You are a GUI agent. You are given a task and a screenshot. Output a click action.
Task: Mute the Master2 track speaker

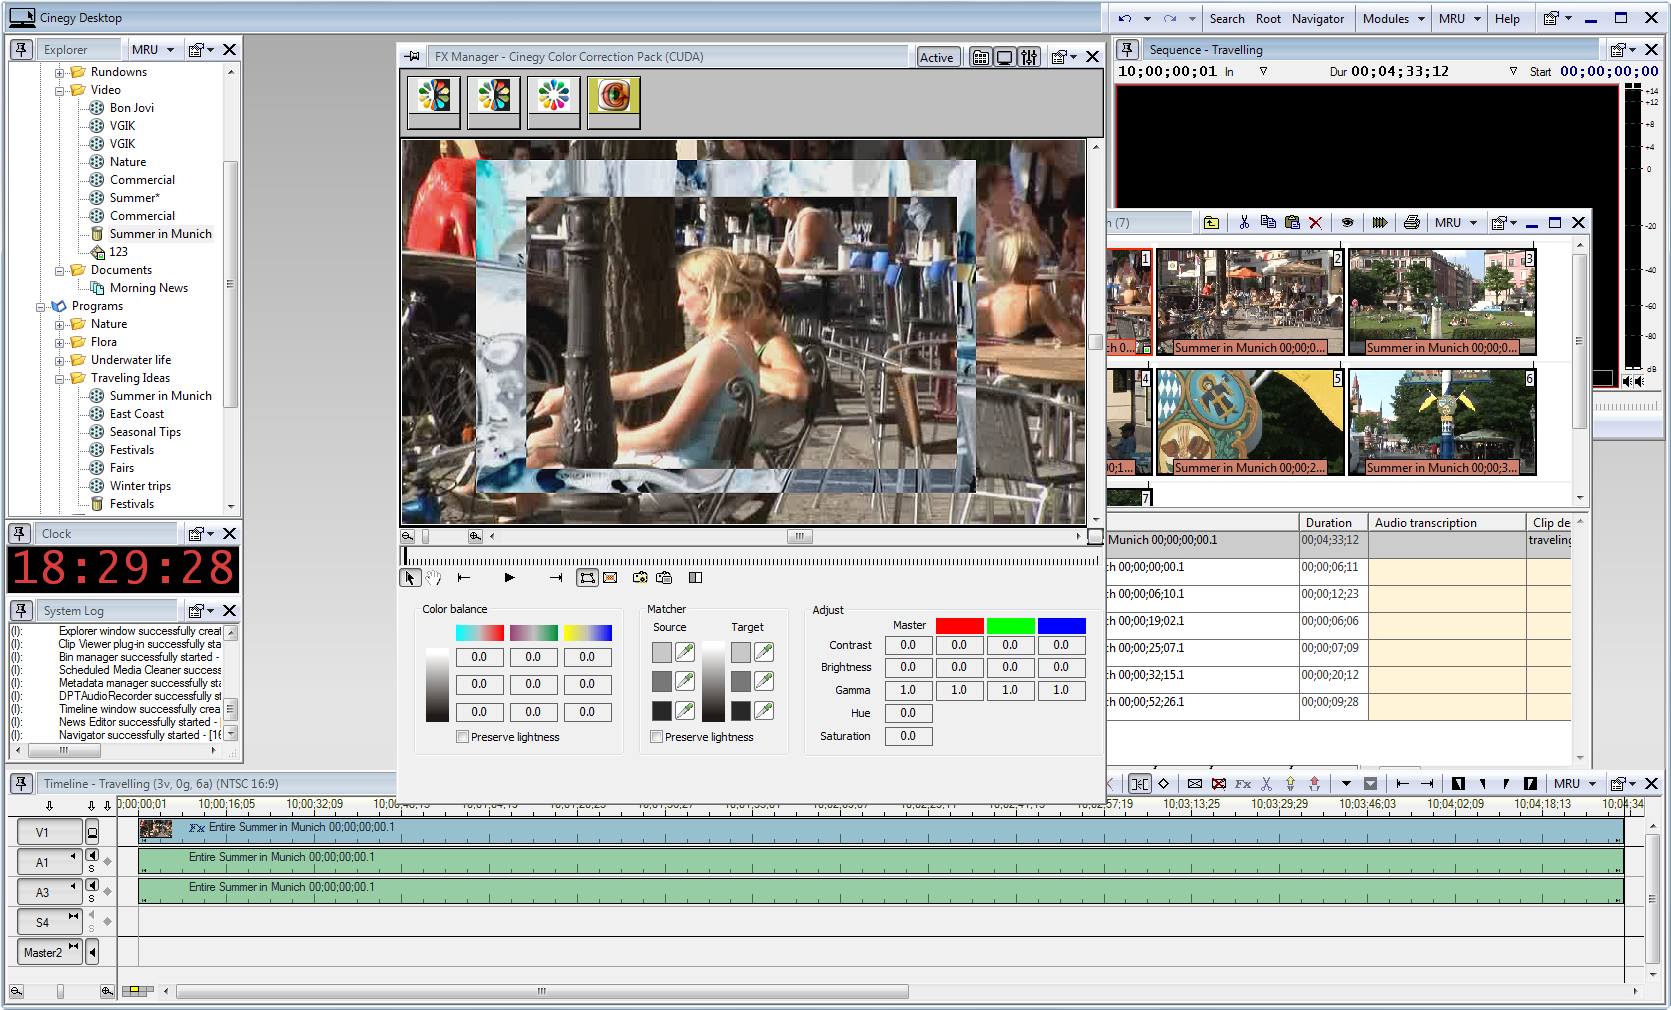point(93,952)
